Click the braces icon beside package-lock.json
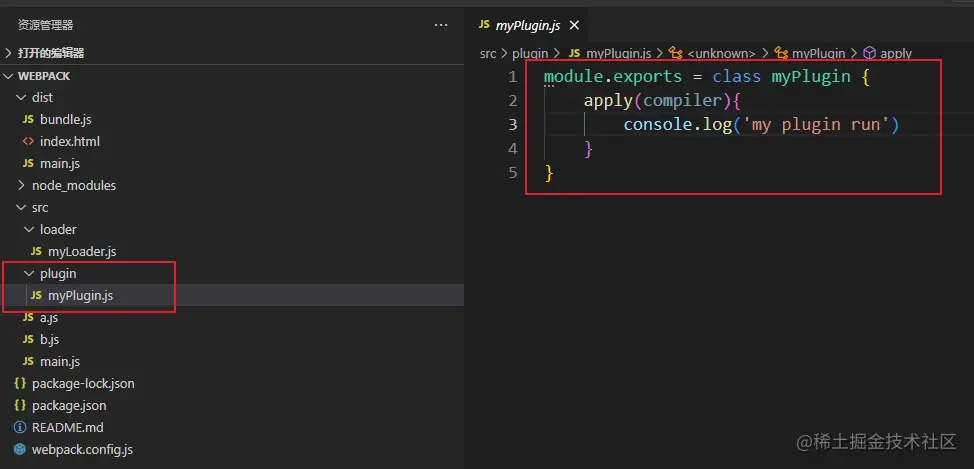 point(20,384)
